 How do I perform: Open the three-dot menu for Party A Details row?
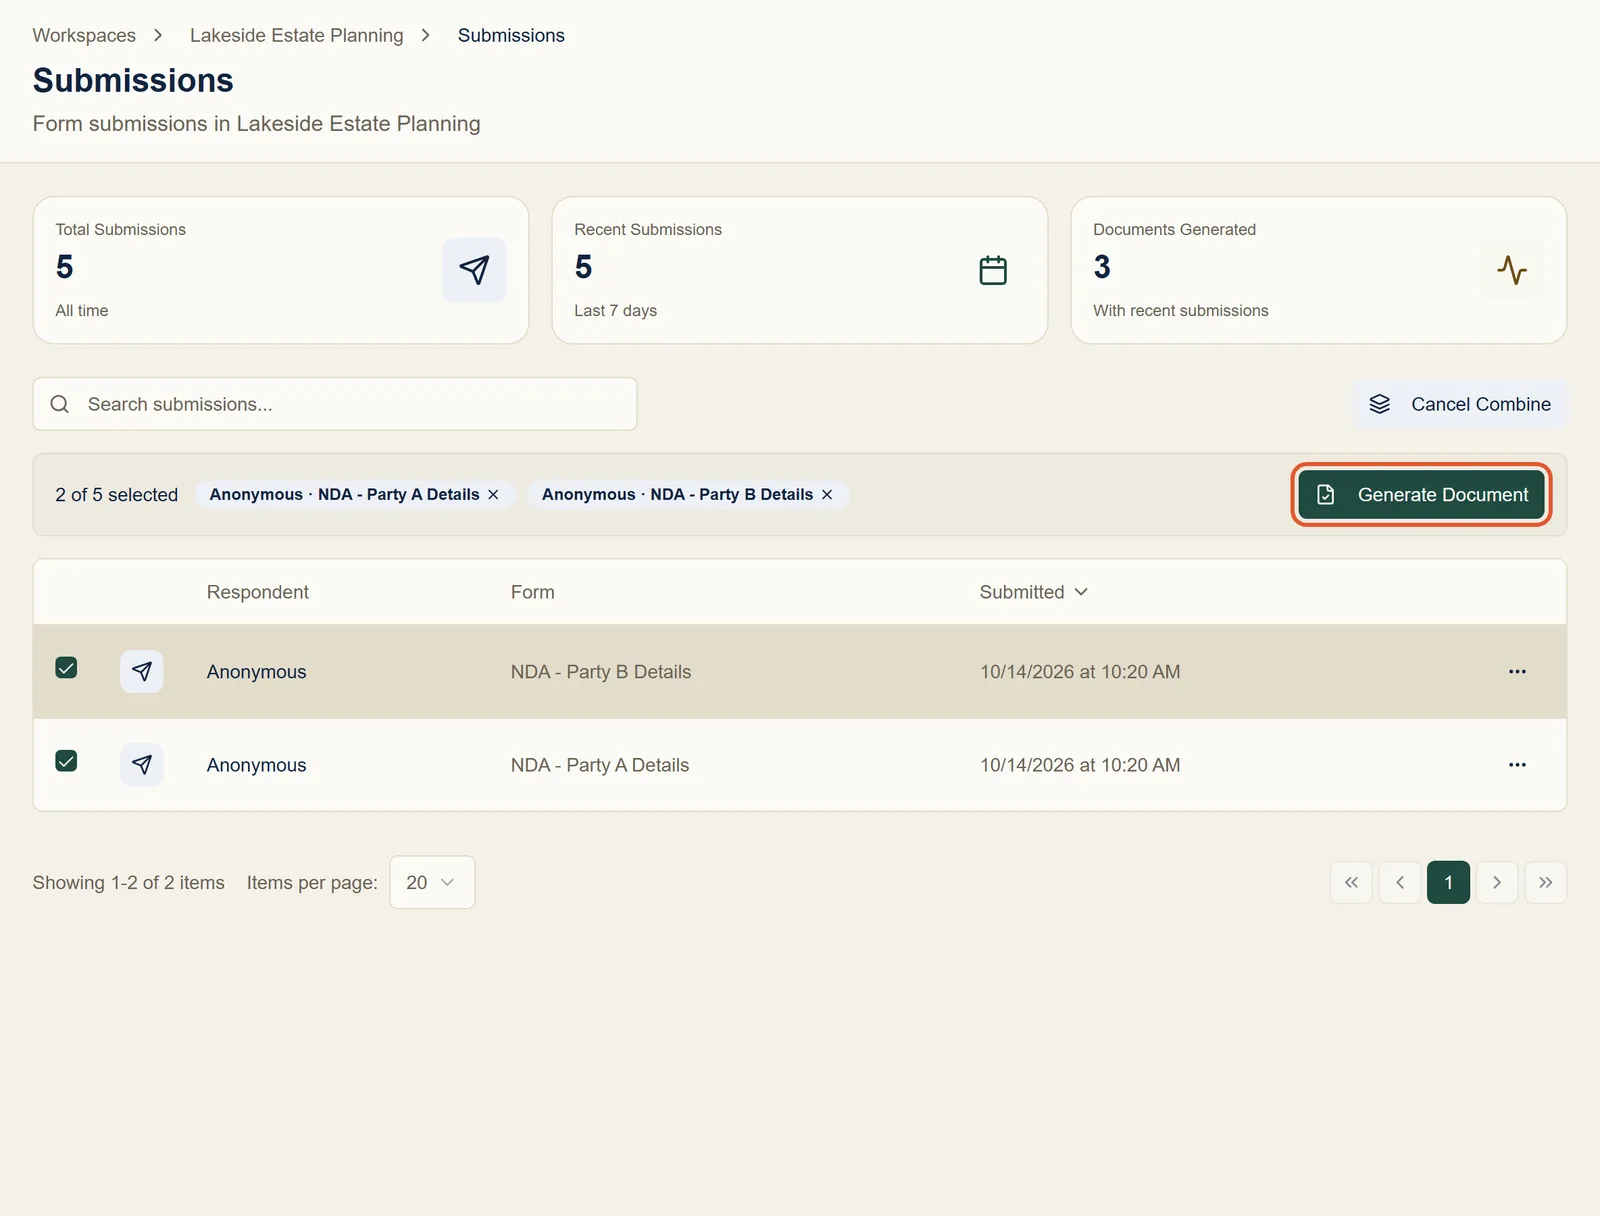[1517, 765]
